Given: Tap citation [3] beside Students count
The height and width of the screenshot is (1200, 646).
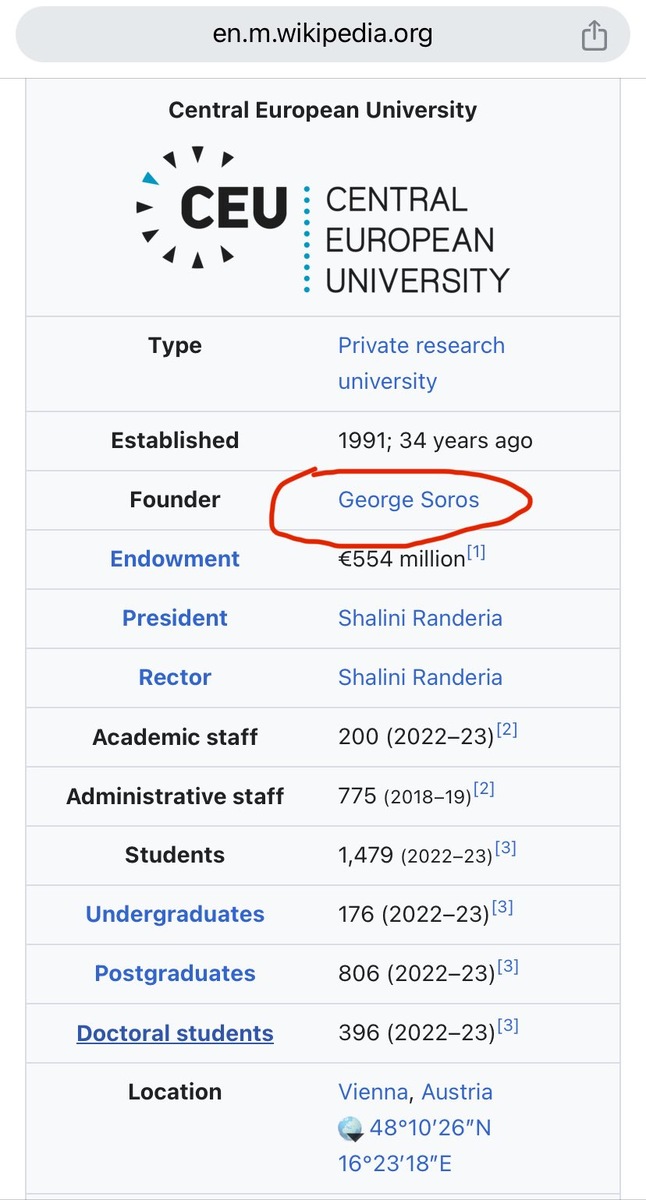Looking at the screenshot, I should [x=505, y=848].
